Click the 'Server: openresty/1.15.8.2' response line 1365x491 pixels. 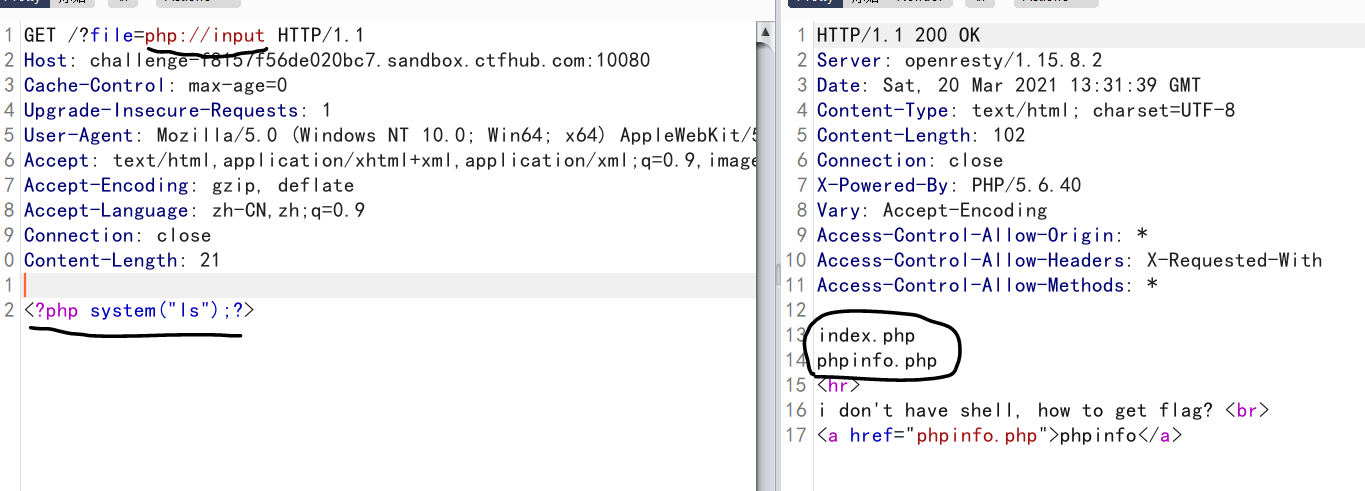point(960,60)
